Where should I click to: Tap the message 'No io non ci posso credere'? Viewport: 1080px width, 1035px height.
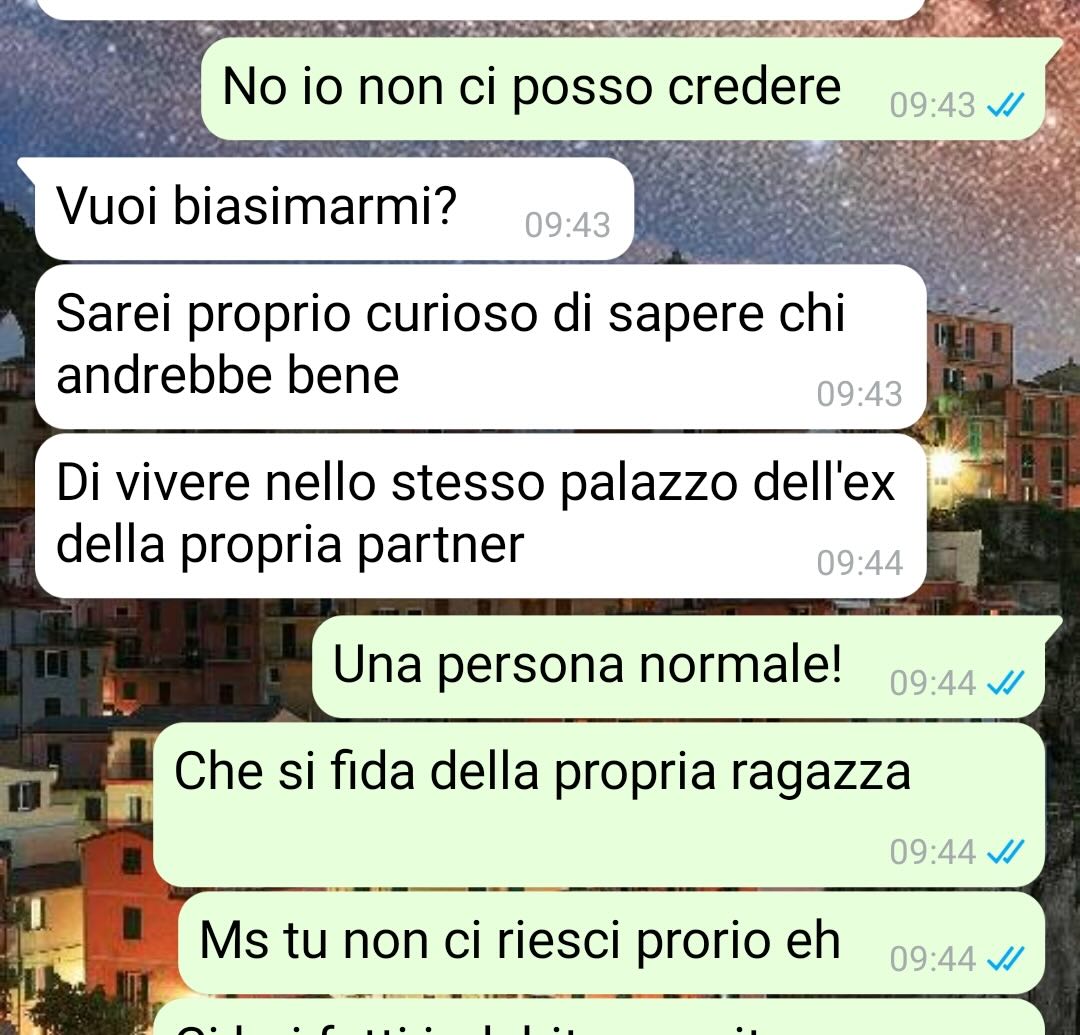tap(623, 88)
